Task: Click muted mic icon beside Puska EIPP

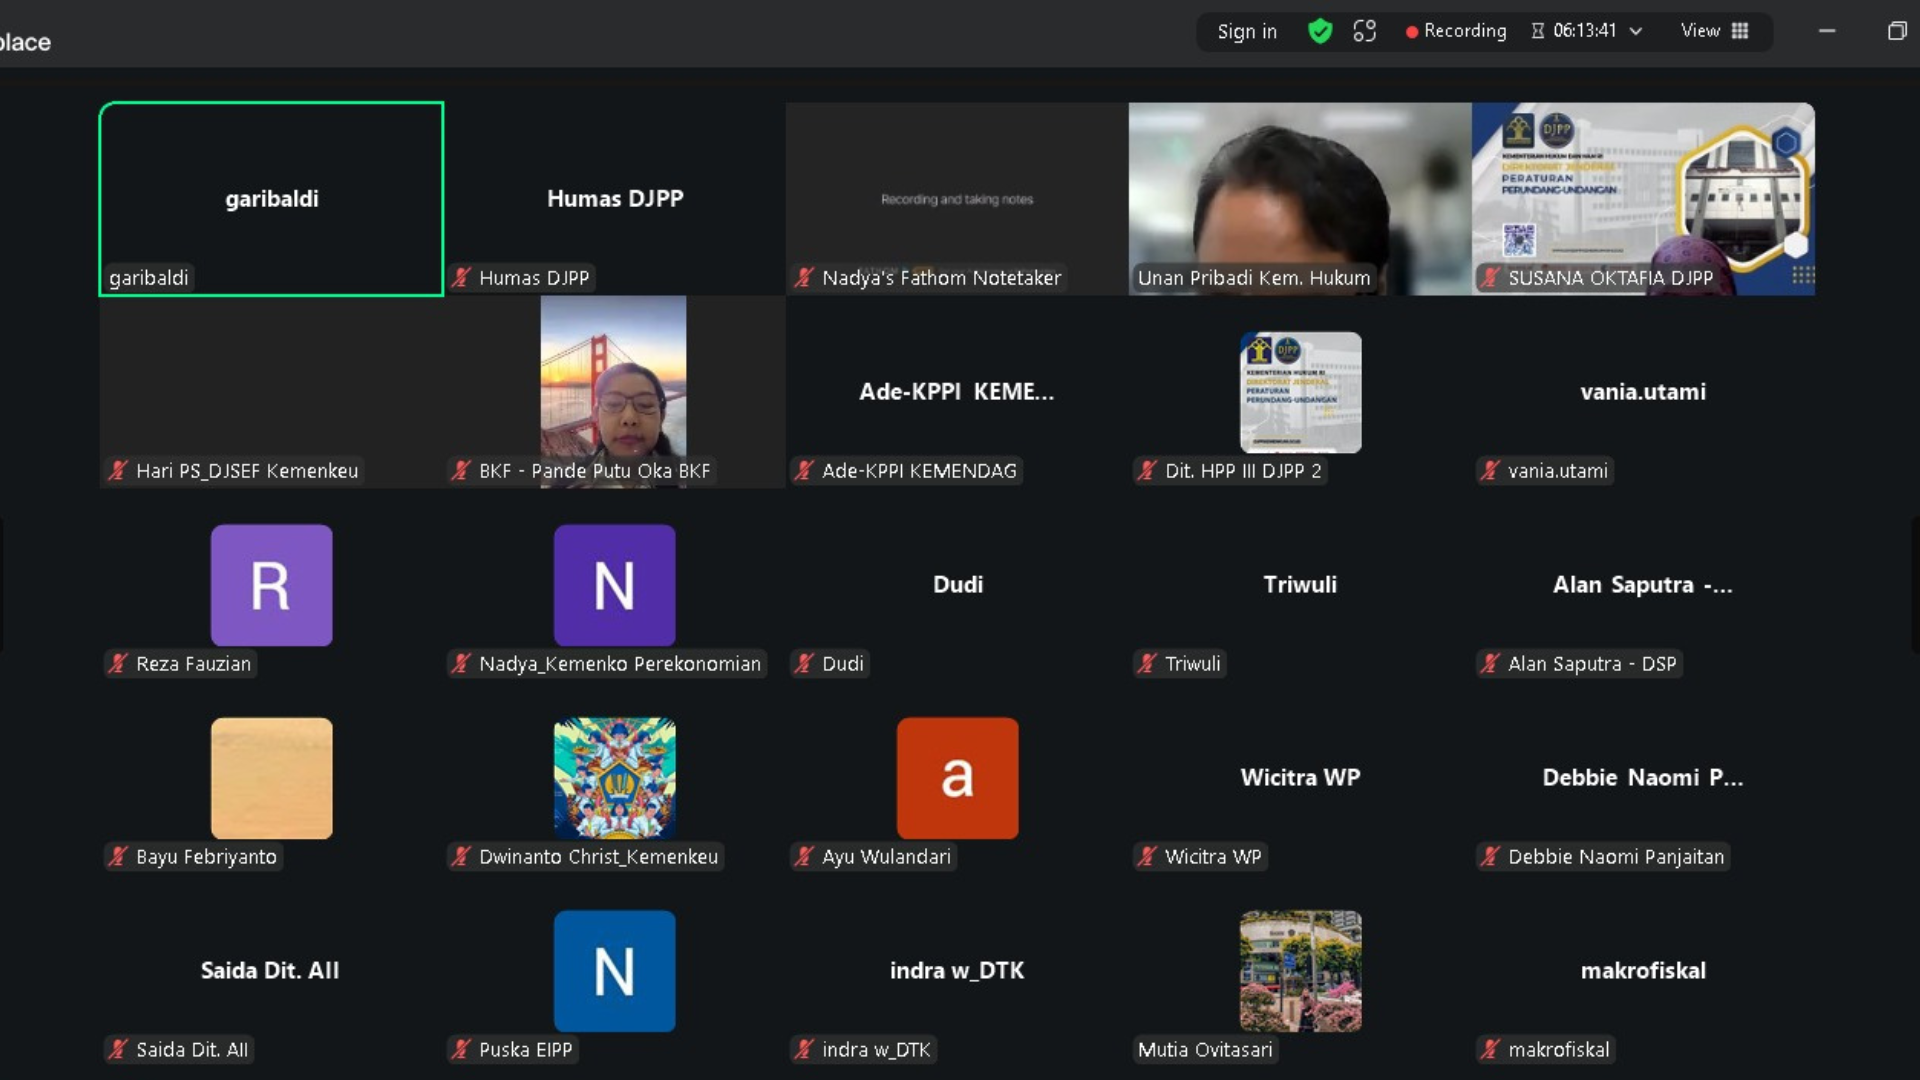Action: pos(461,1050)
